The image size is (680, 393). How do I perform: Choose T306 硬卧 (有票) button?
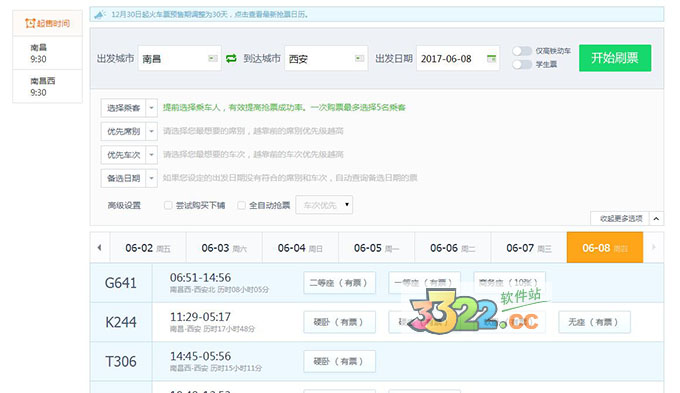339,361
